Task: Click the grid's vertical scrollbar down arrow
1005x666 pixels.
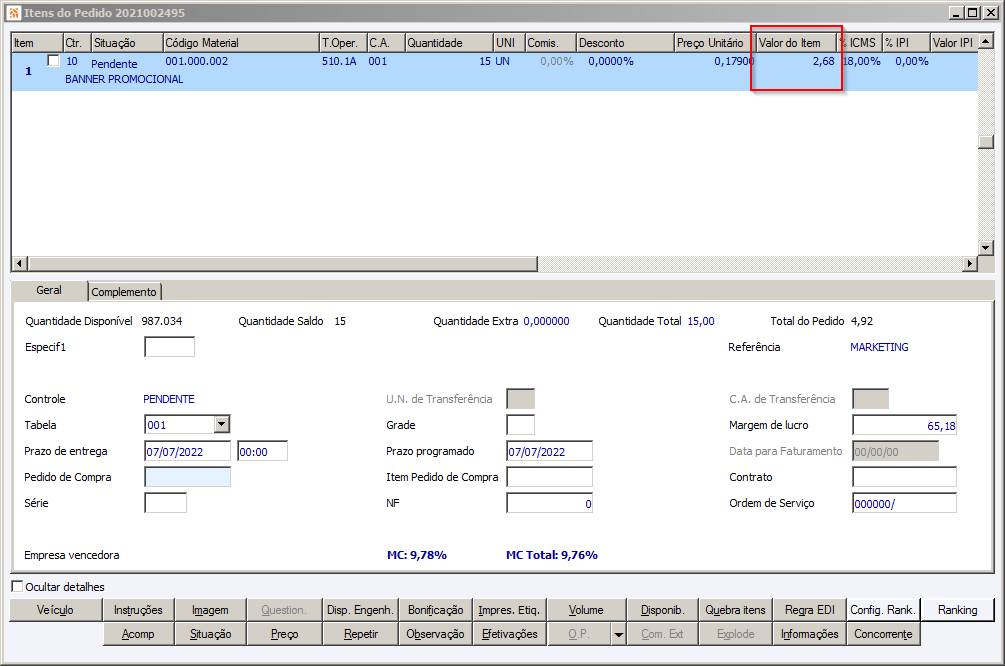Action: coord(985,247)
